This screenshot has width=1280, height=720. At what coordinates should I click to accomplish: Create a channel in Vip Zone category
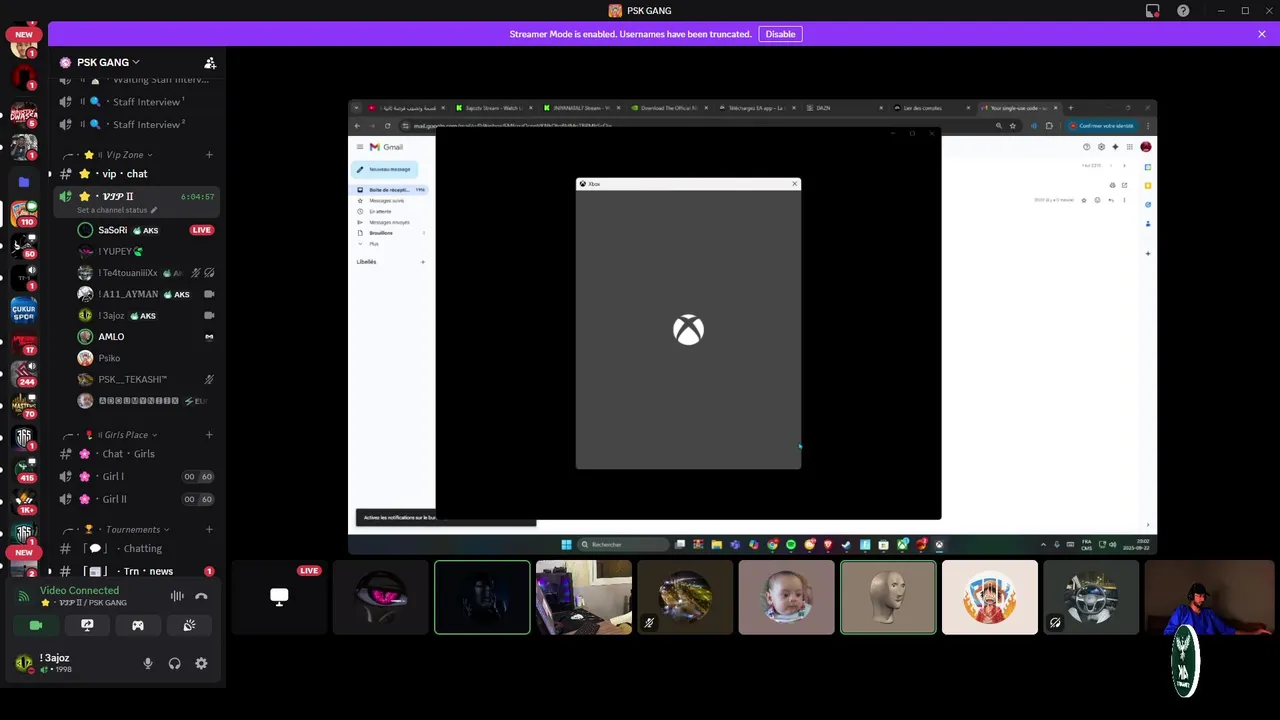pyautogui.click(x=209, y=155)
